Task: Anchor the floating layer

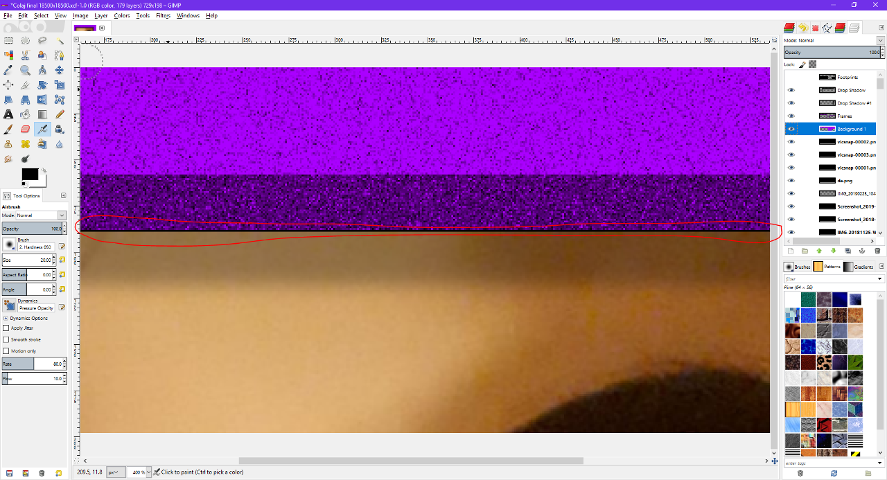Action: pos(862,251)
